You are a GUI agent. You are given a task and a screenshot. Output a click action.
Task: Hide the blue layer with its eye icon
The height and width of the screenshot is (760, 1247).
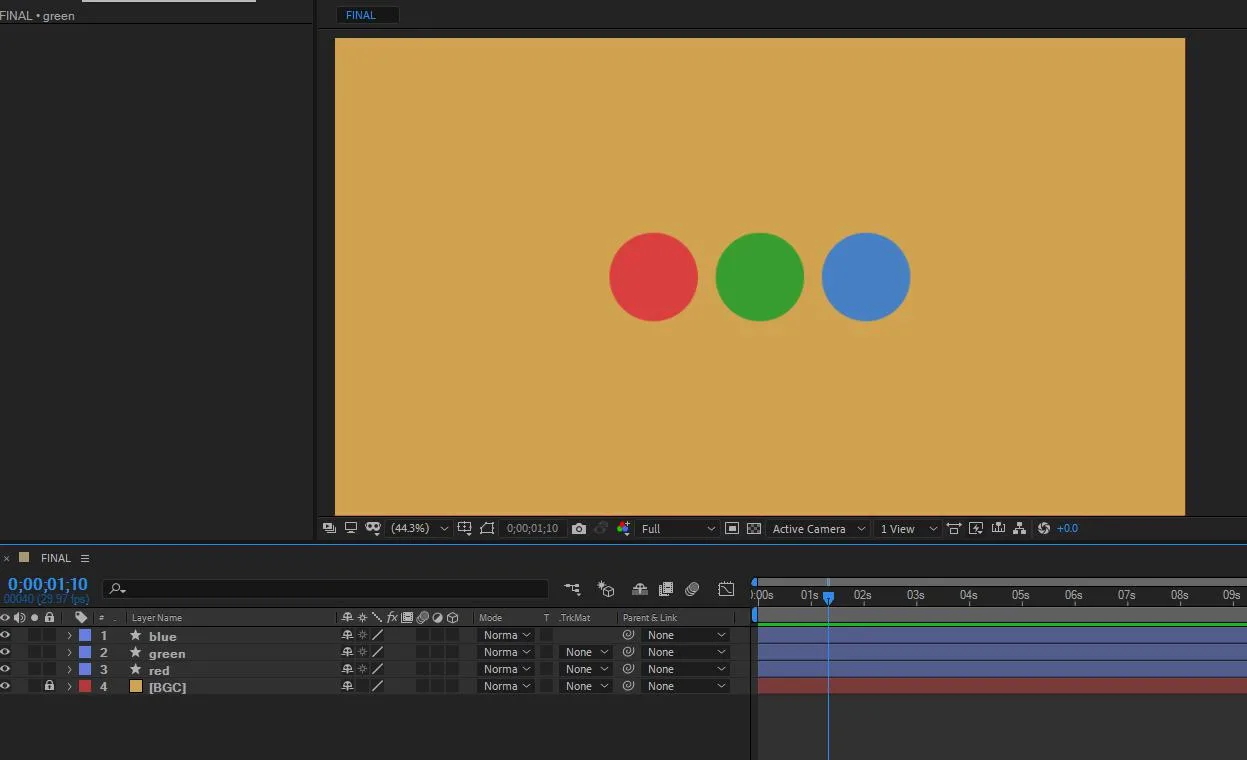[x=5, y=635]
